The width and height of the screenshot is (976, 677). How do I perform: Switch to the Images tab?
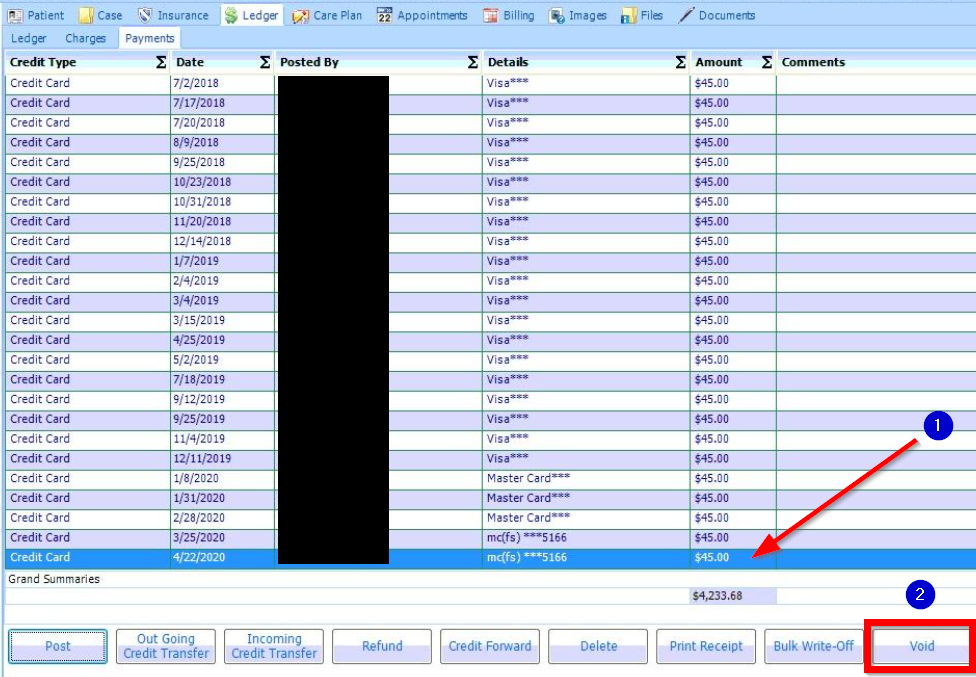[x=578, y=15]
